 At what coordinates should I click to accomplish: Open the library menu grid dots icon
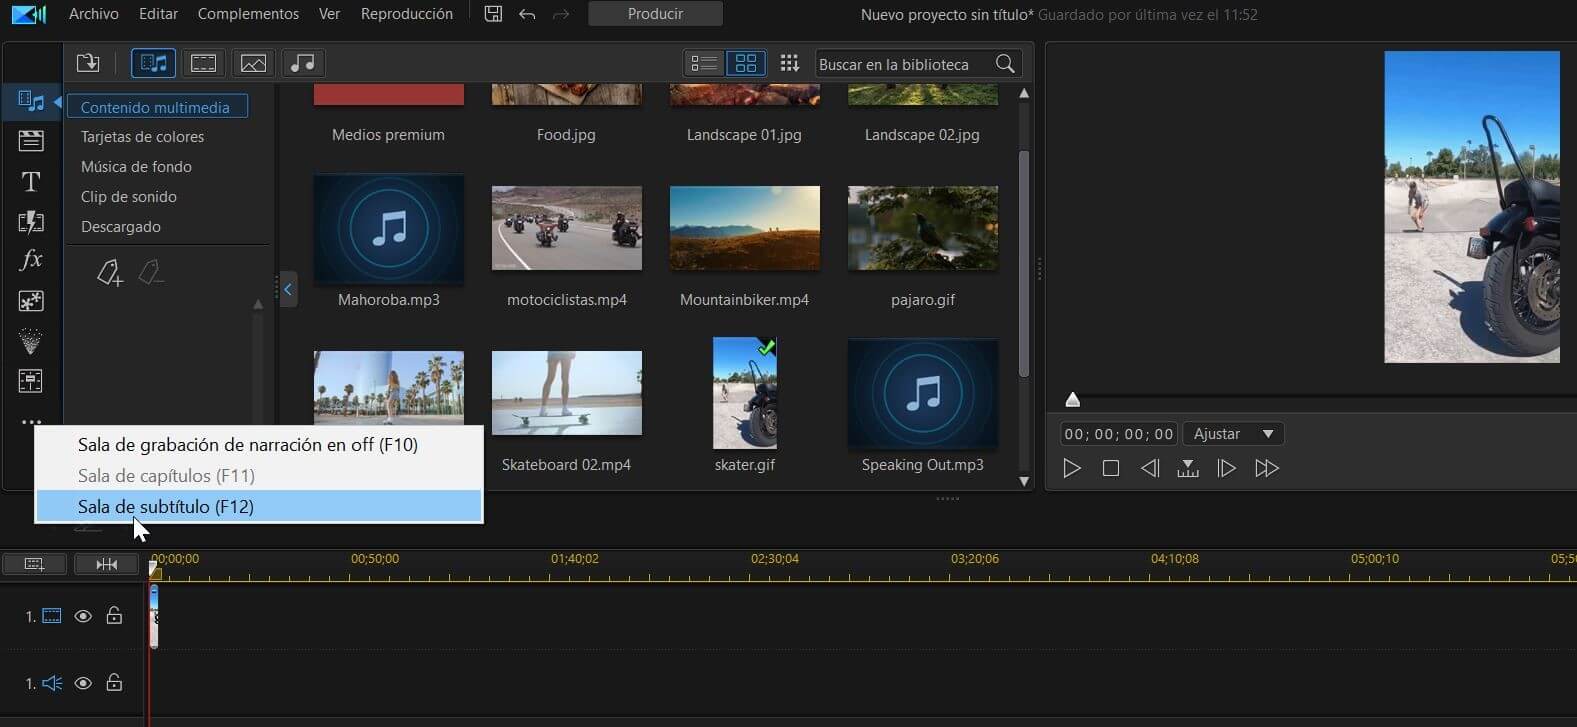click(790, 63)
